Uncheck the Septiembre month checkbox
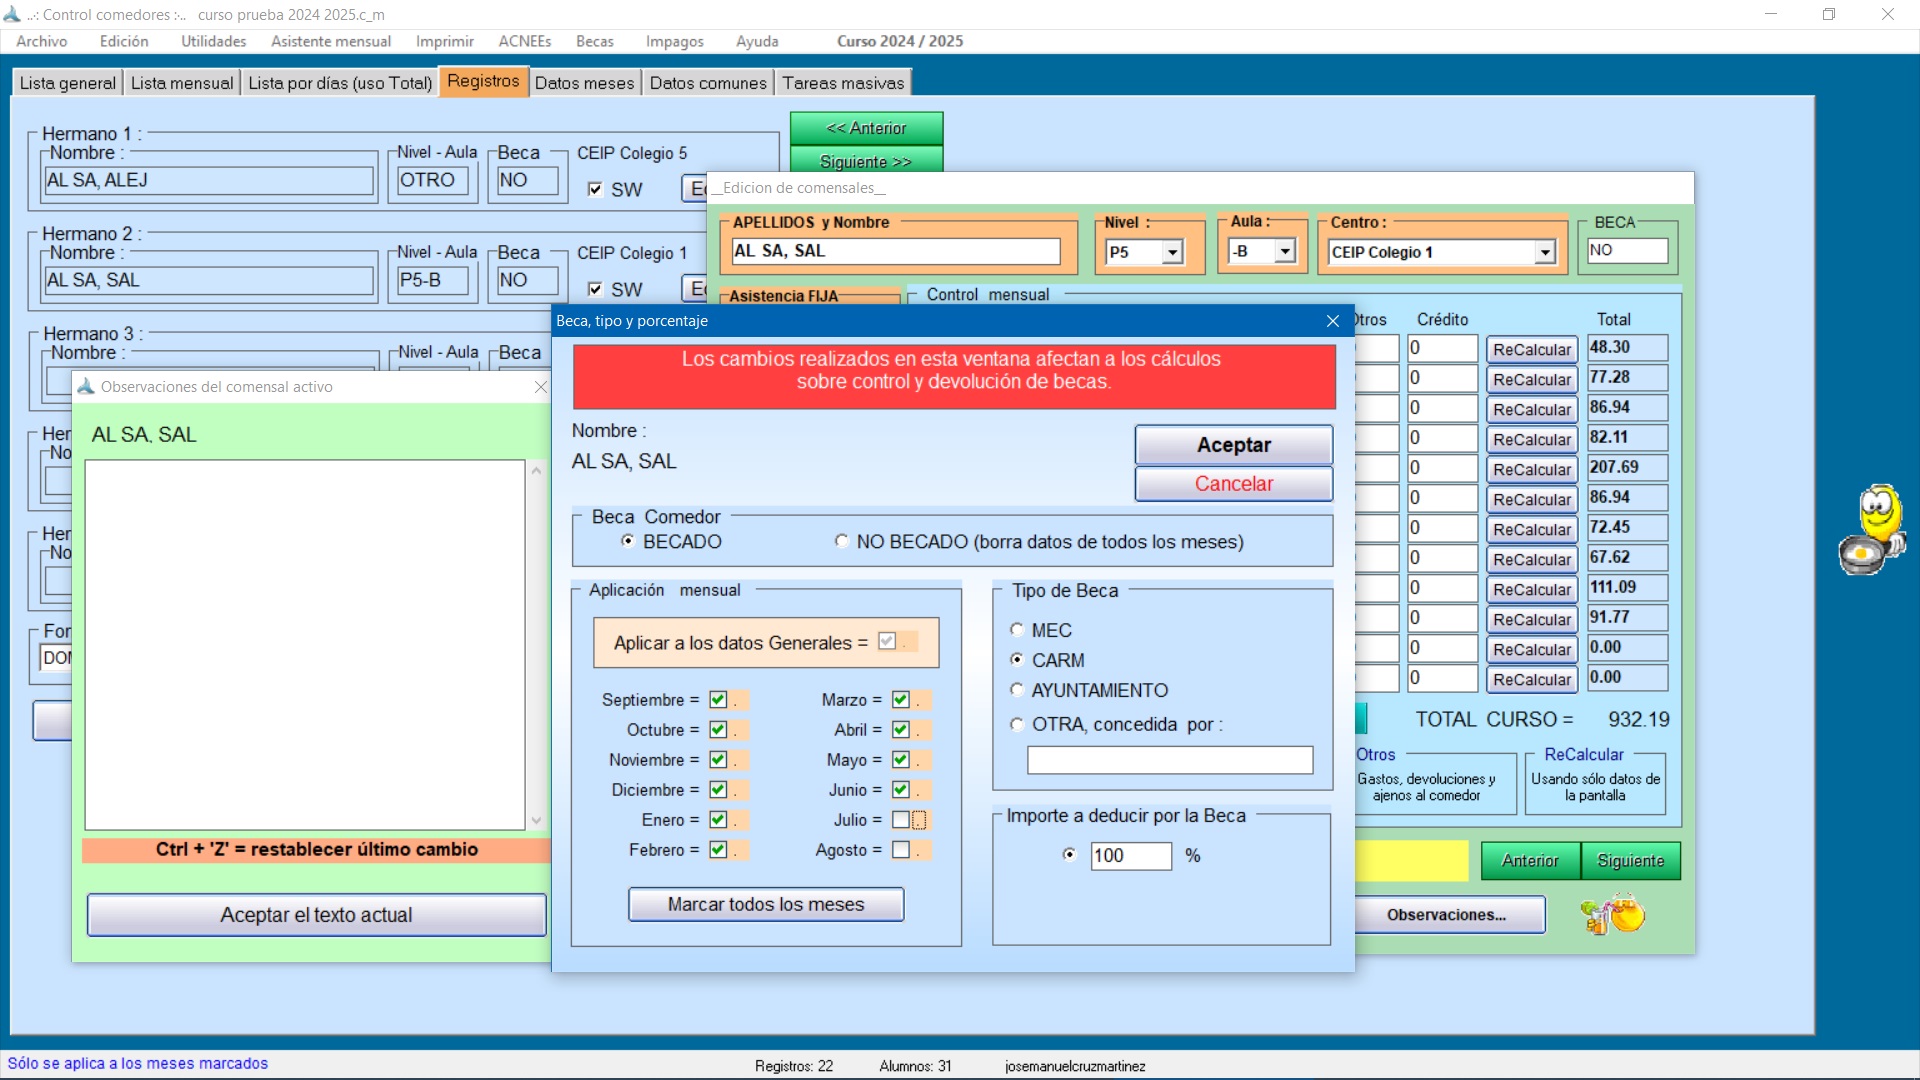This screenshot has height=1080, width=1920. tap(718, 700)
